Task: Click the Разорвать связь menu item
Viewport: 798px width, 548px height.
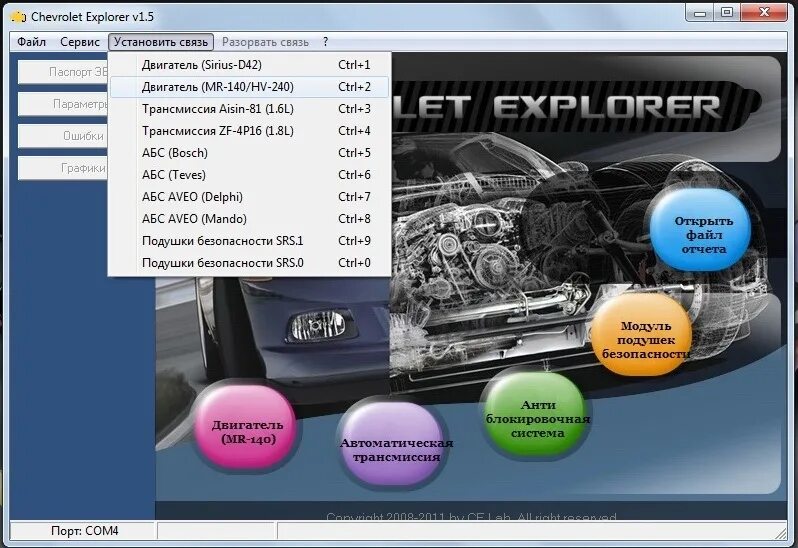Action: point(265,42)
